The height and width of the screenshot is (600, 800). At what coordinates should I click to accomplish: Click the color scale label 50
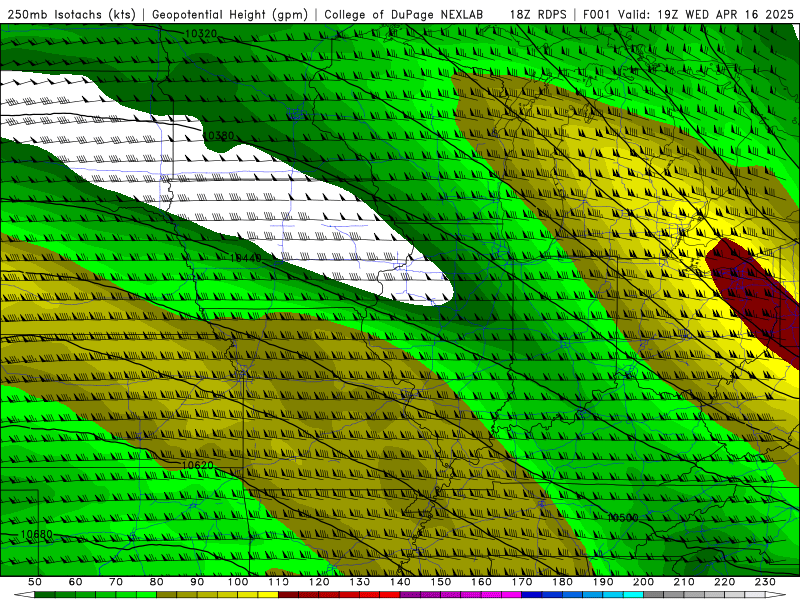[35, 582]
